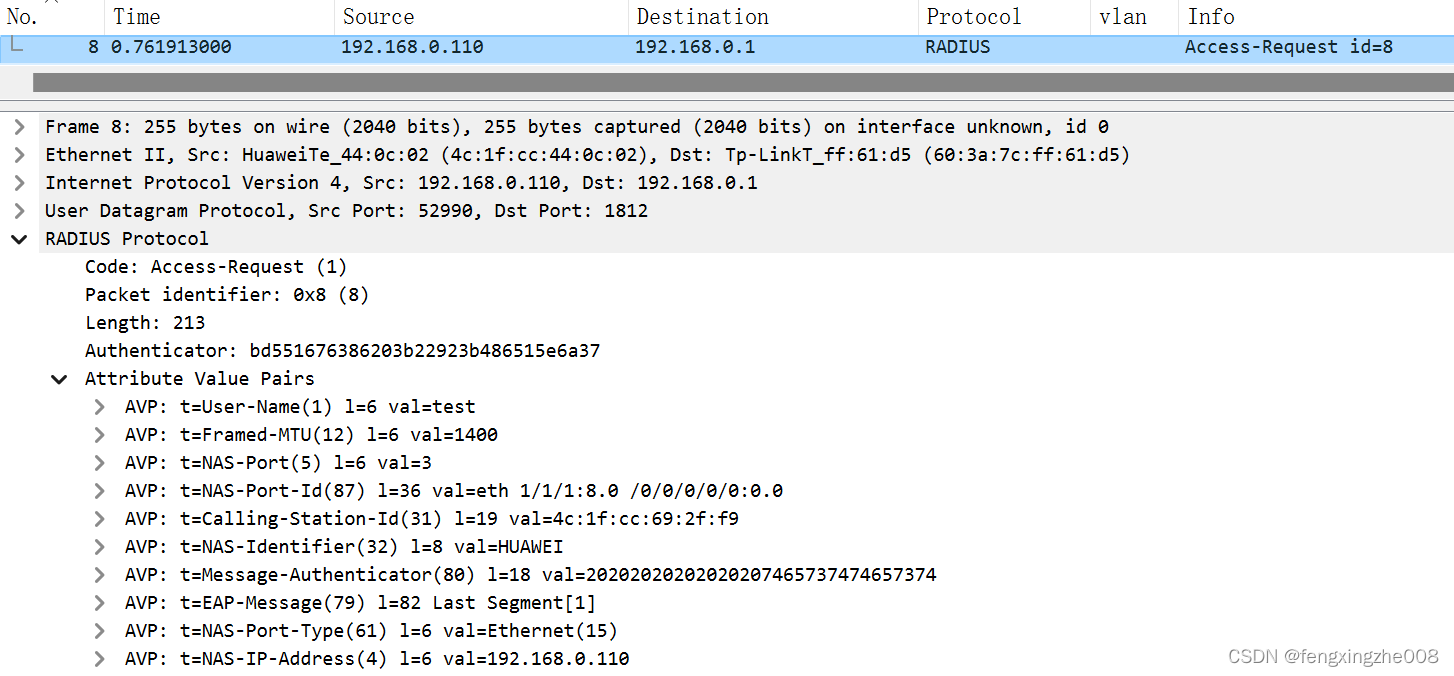Expand Internet Protocol Version 4 details
This screenshot has width=1454, height=676.
point(19,182)
